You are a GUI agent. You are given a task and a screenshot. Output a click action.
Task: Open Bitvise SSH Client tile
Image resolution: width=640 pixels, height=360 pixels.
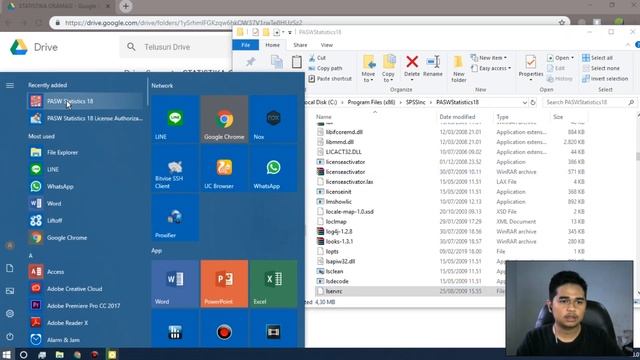coord(175,168)
